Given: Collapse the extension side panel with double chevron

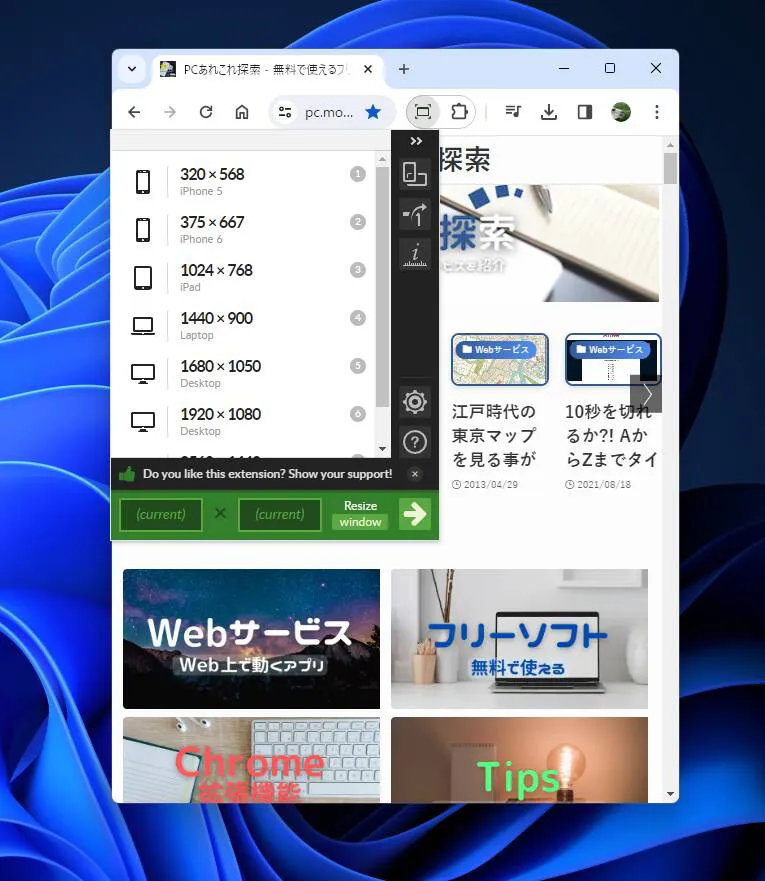Looking at the screenshot, I should pos(416,141).
